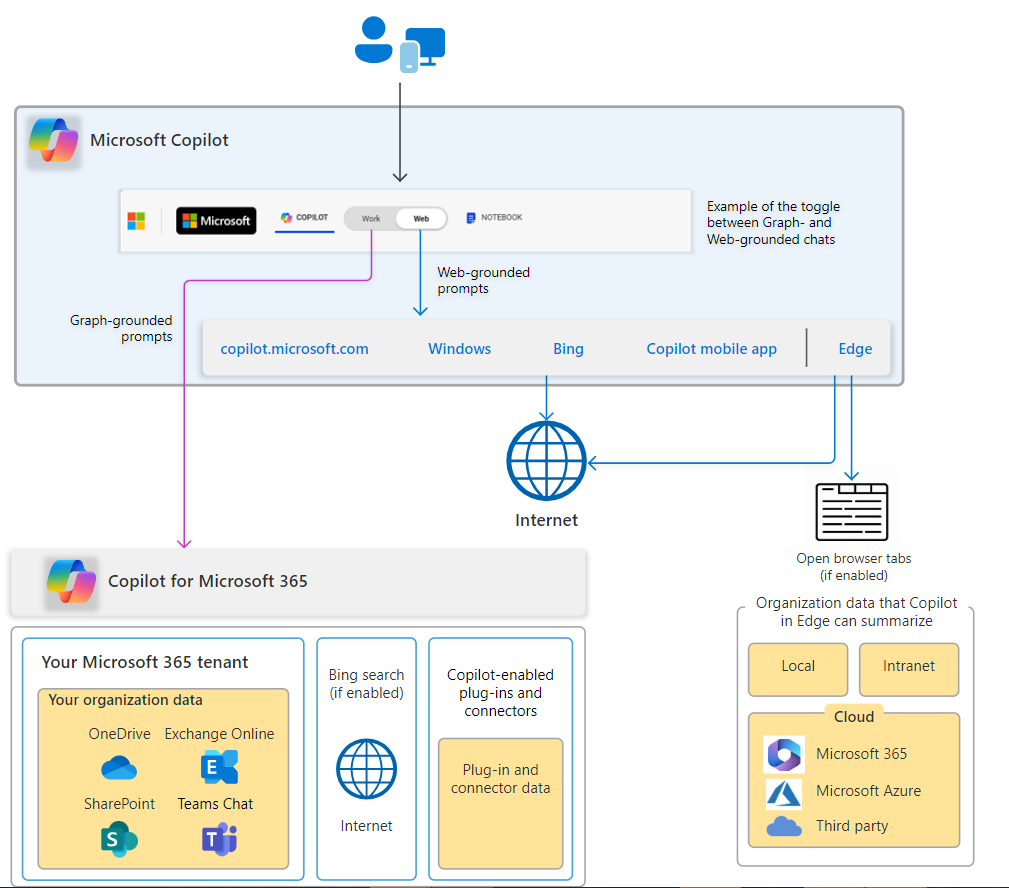Screen dimensions: 1009x888
Task: Open the copilot.microsoft.com link
Action: click(x=295, y=349)
